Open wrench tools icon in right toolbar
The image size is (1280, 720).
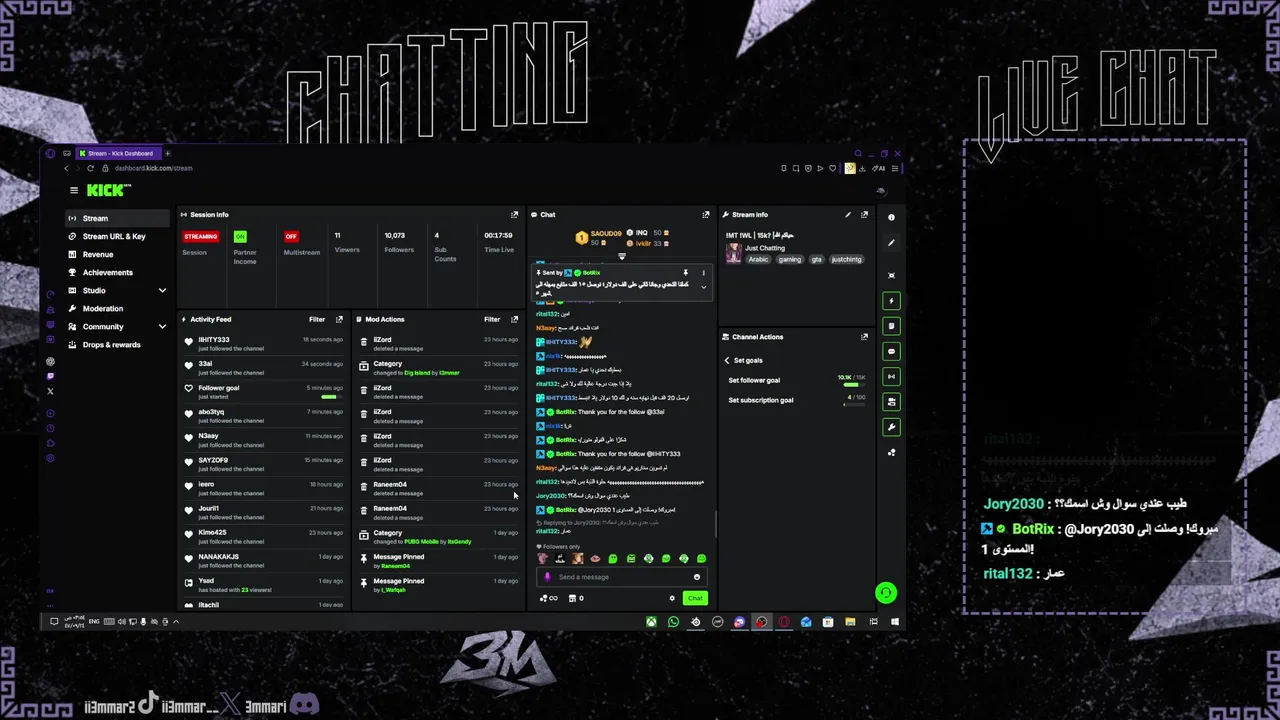(891, 427)
